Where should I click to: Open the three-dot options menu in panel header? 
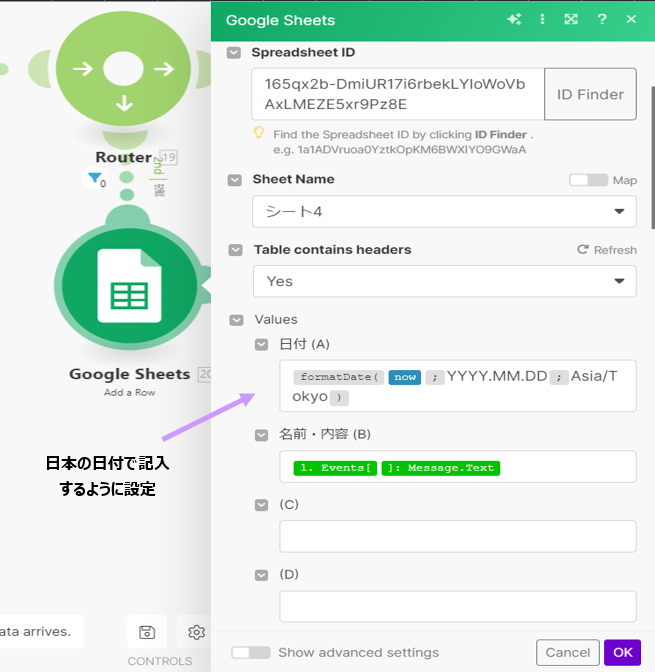[542, 19]
